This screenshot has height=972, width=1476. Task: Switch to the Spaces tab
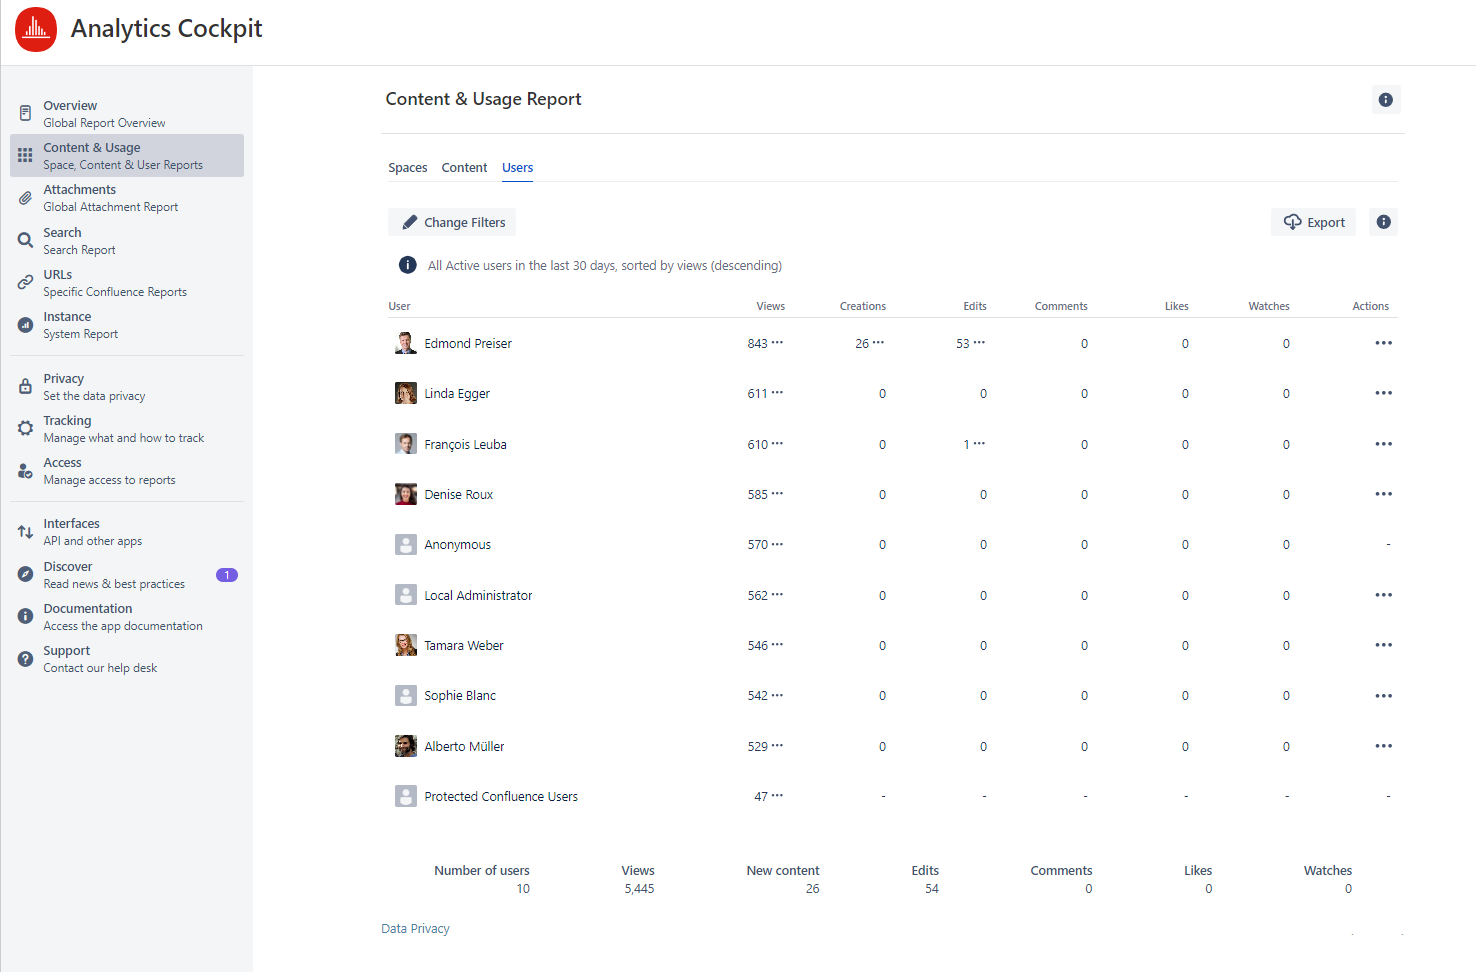coord(407,168)
